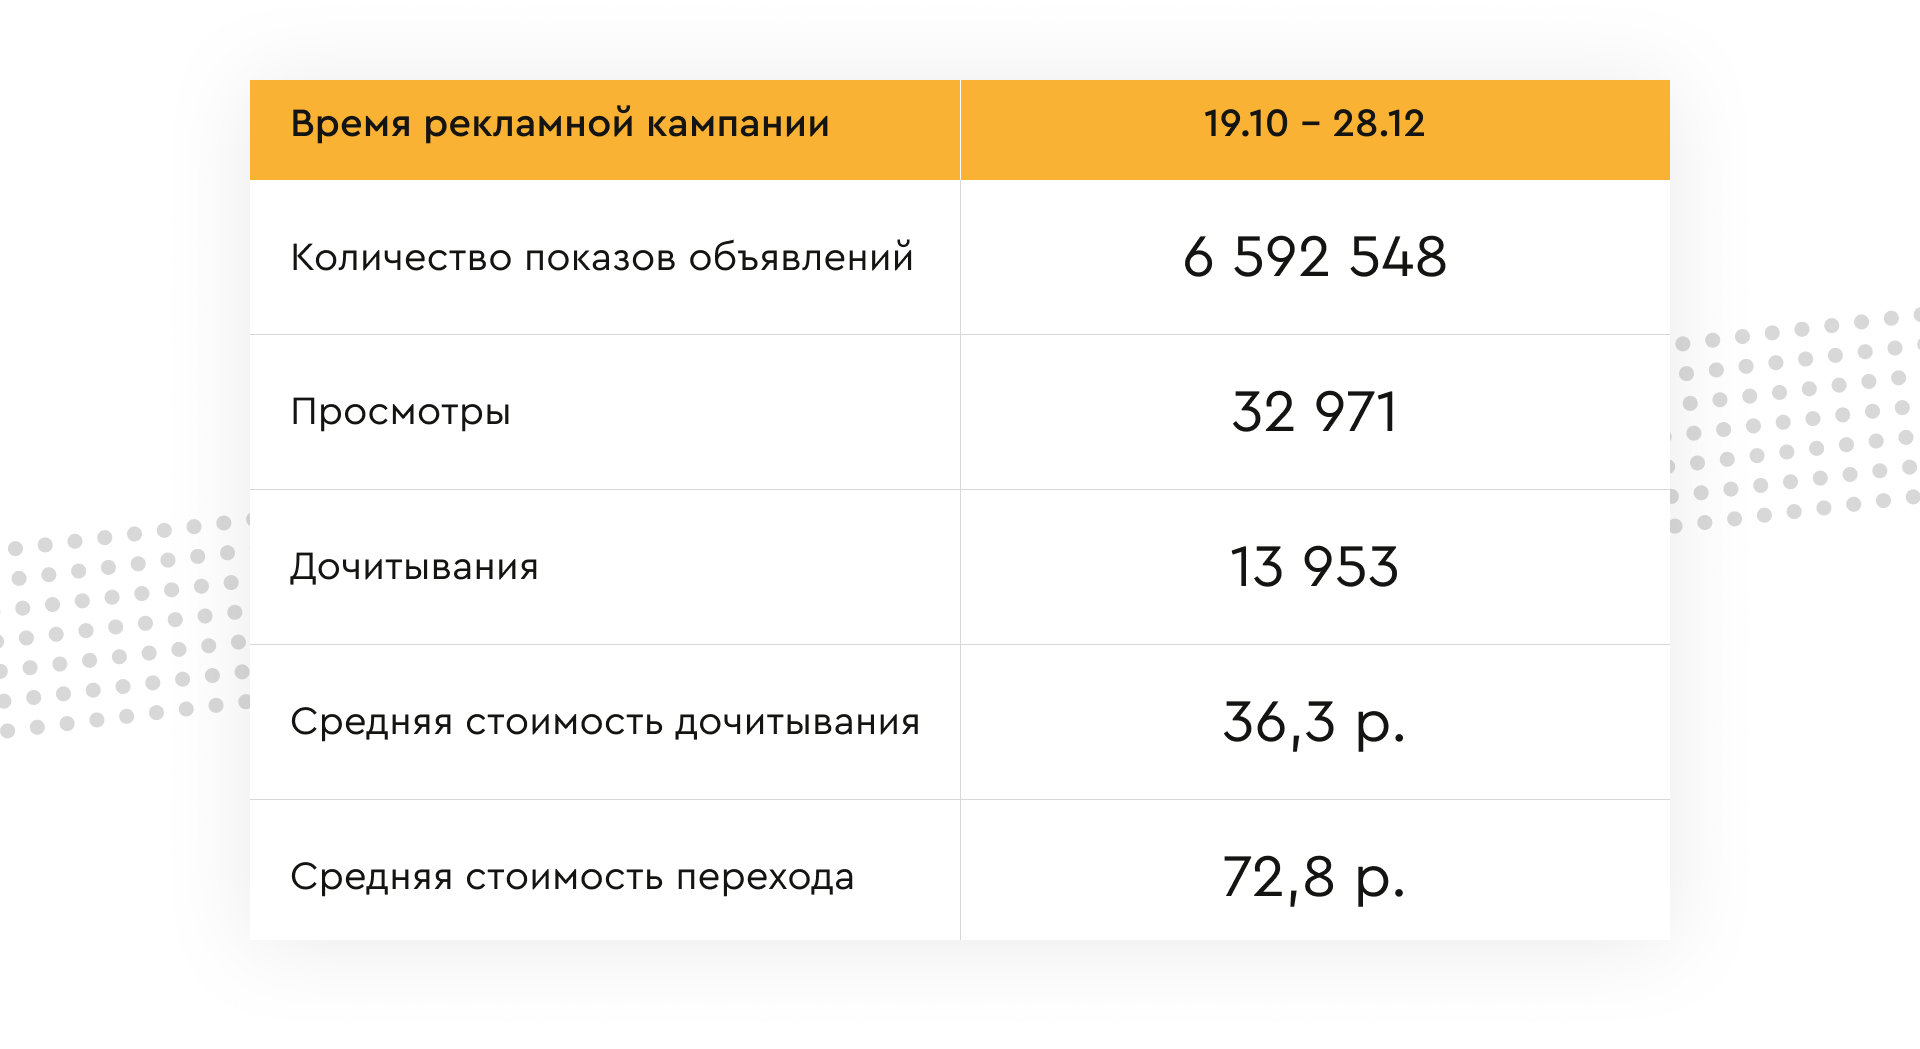The width and height of the screenshot is (1920, 1049).
Task: Click the 'Просмотры' row label
Action: pos(400,412)
